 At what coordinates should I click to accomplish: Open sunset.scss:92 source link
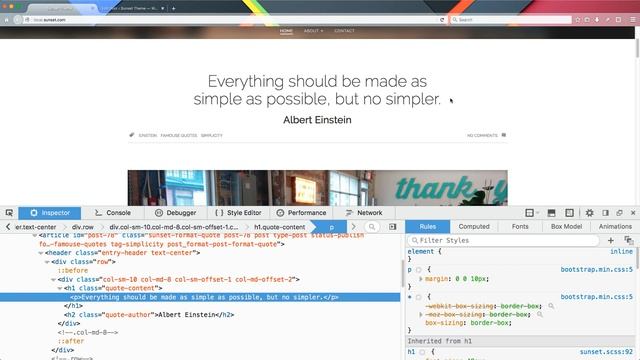(x=606, y=351)
